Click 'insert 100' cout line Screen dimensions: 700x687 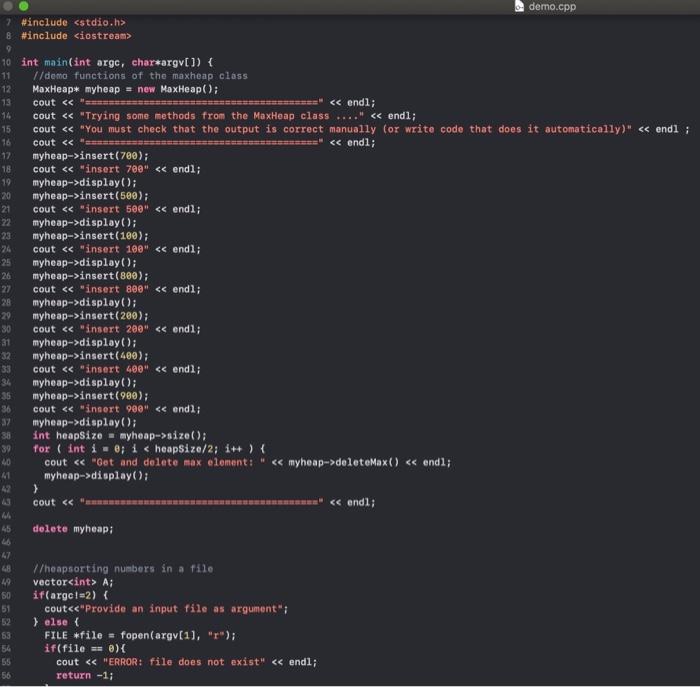pyautogui.click(x=117, y=249)
